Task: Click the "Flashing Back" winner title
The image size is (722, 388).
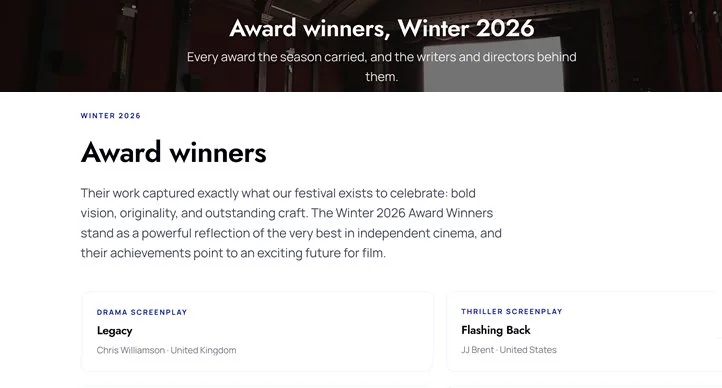Action: [x=496, y=330]
